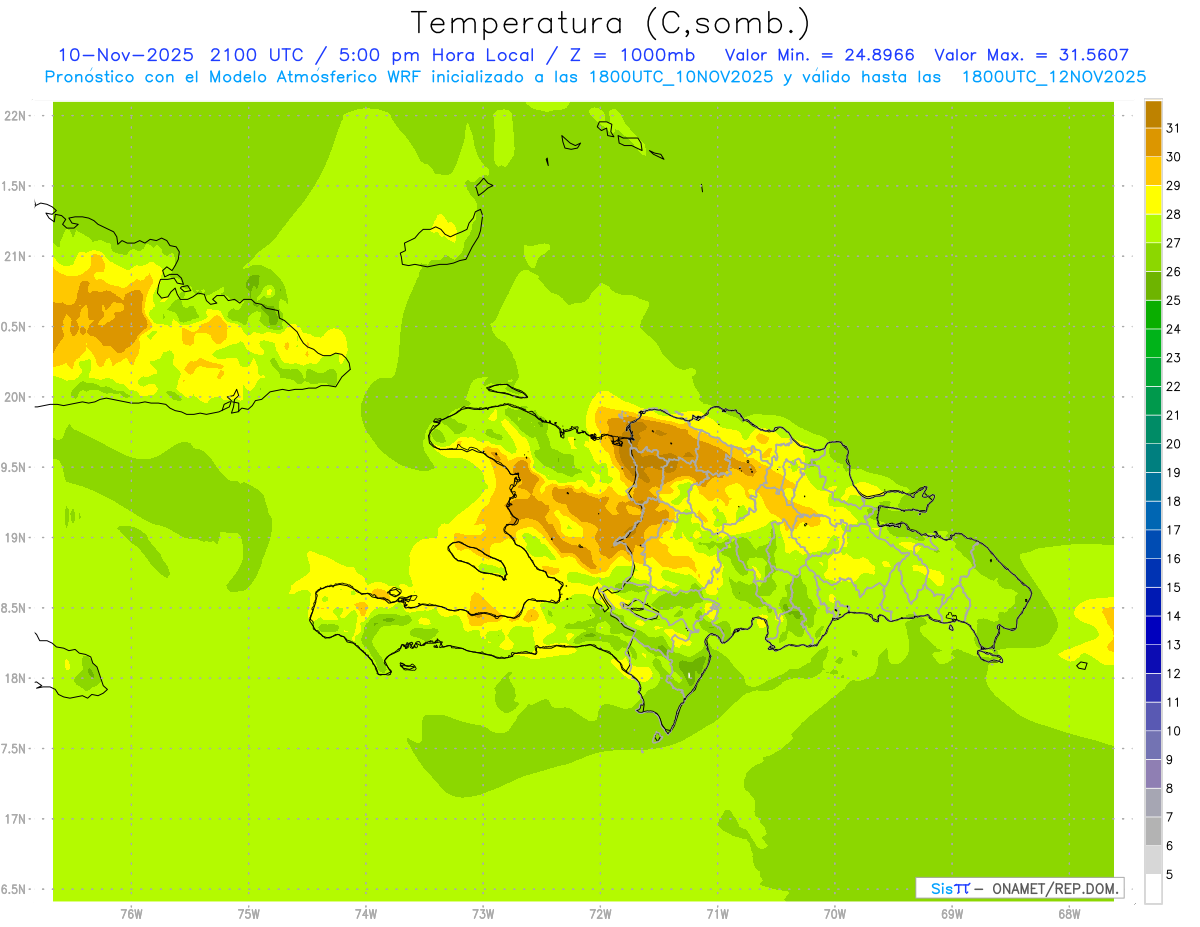Click the "69W" longitude axis label
Viewport: 1200px width, 927px height.
952,914
